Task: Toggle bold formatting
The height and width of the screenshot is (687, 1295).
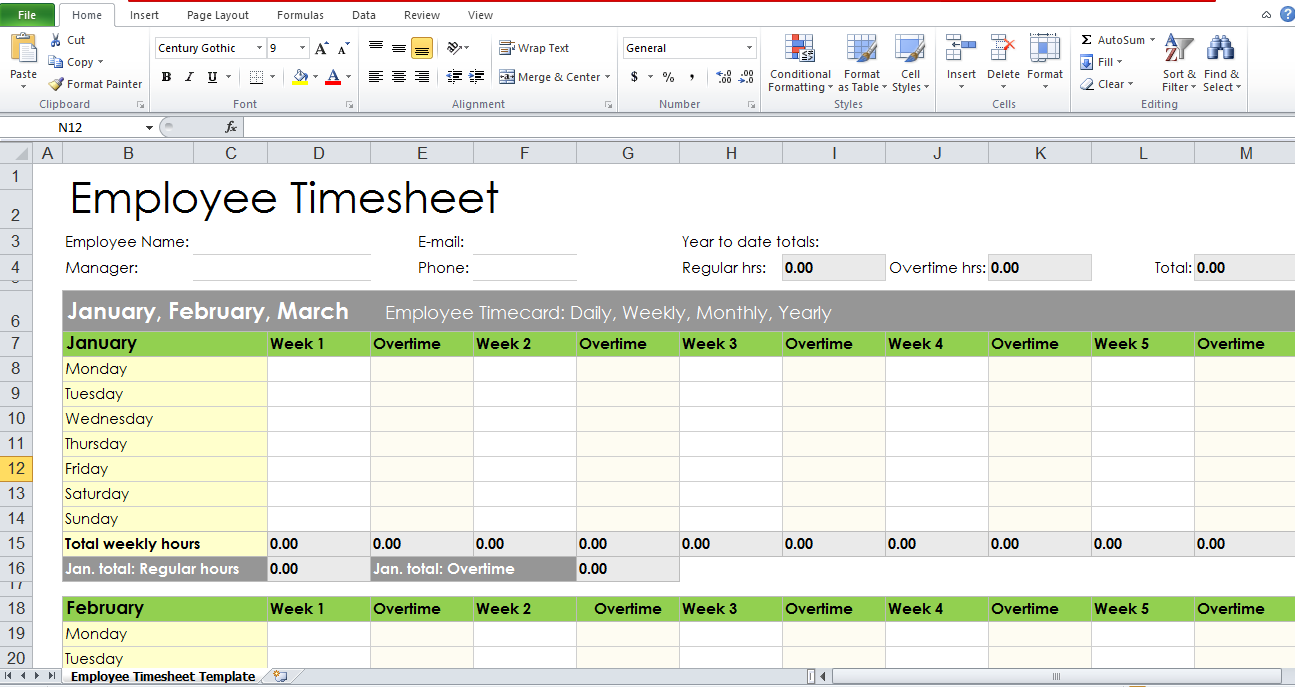Action: click(x=166, y=76)
